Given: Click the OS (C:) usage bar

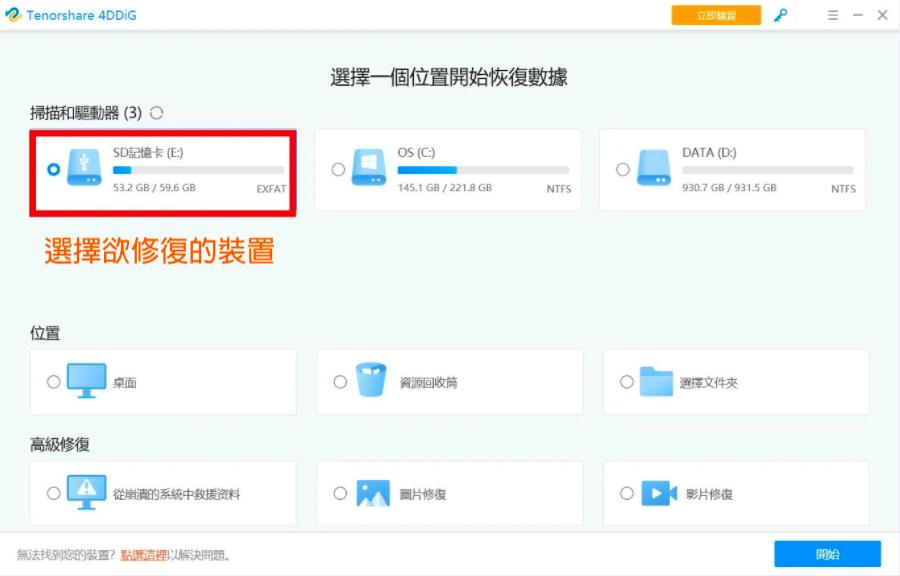Looking at the screenshot, I should point(483,170).
